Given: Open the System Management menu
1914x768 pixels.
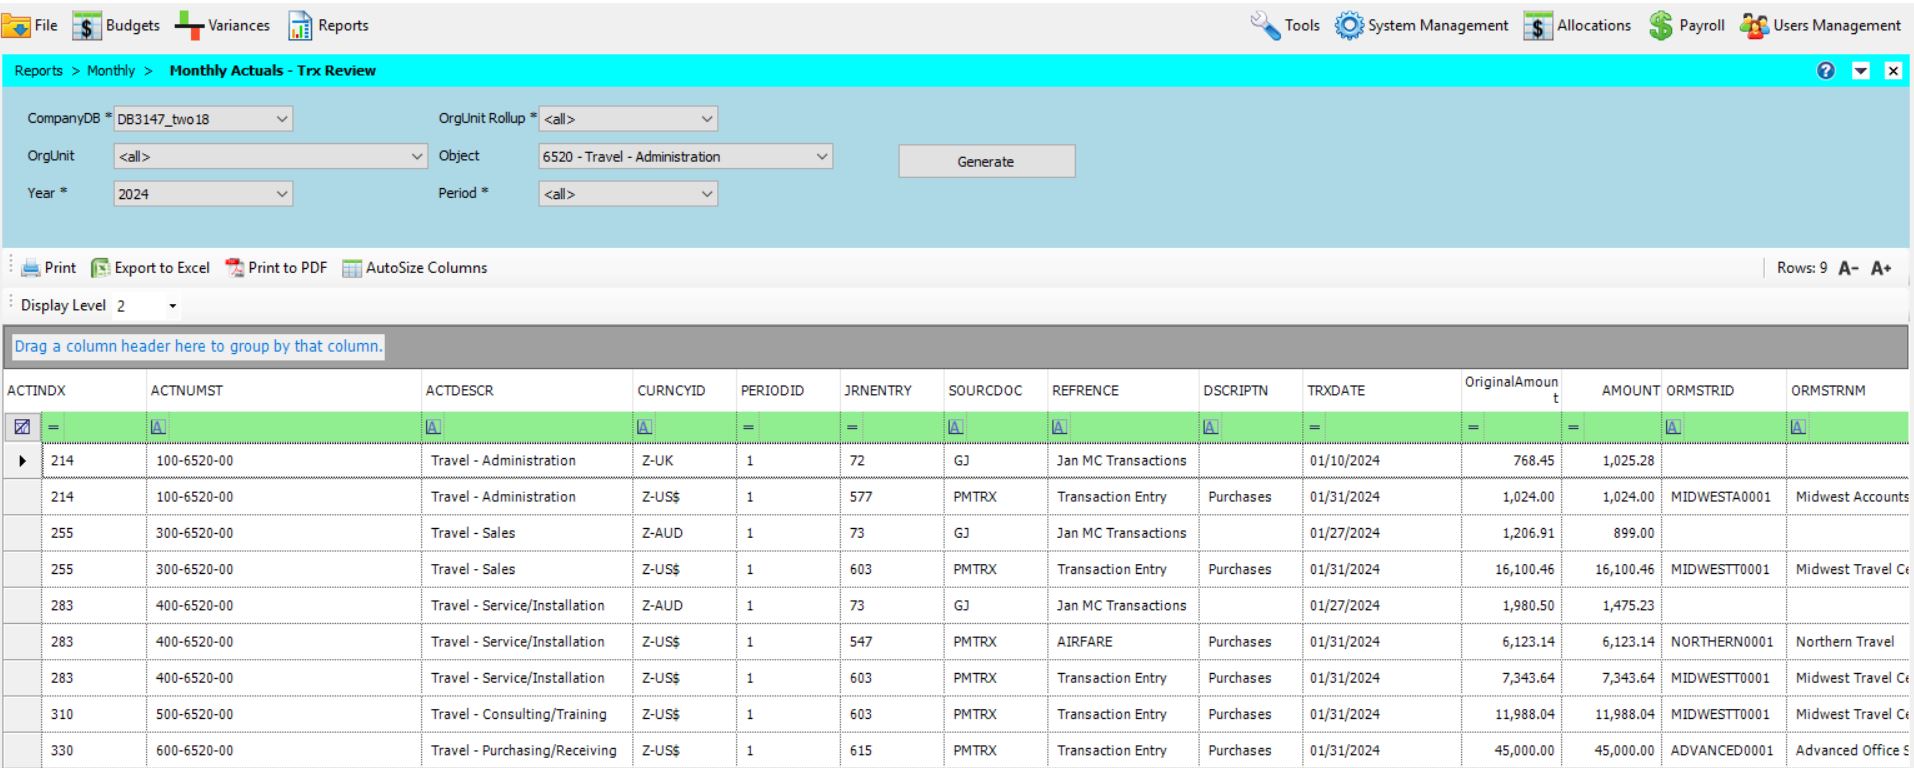Looking at the screenshot, I should 1422,26.
